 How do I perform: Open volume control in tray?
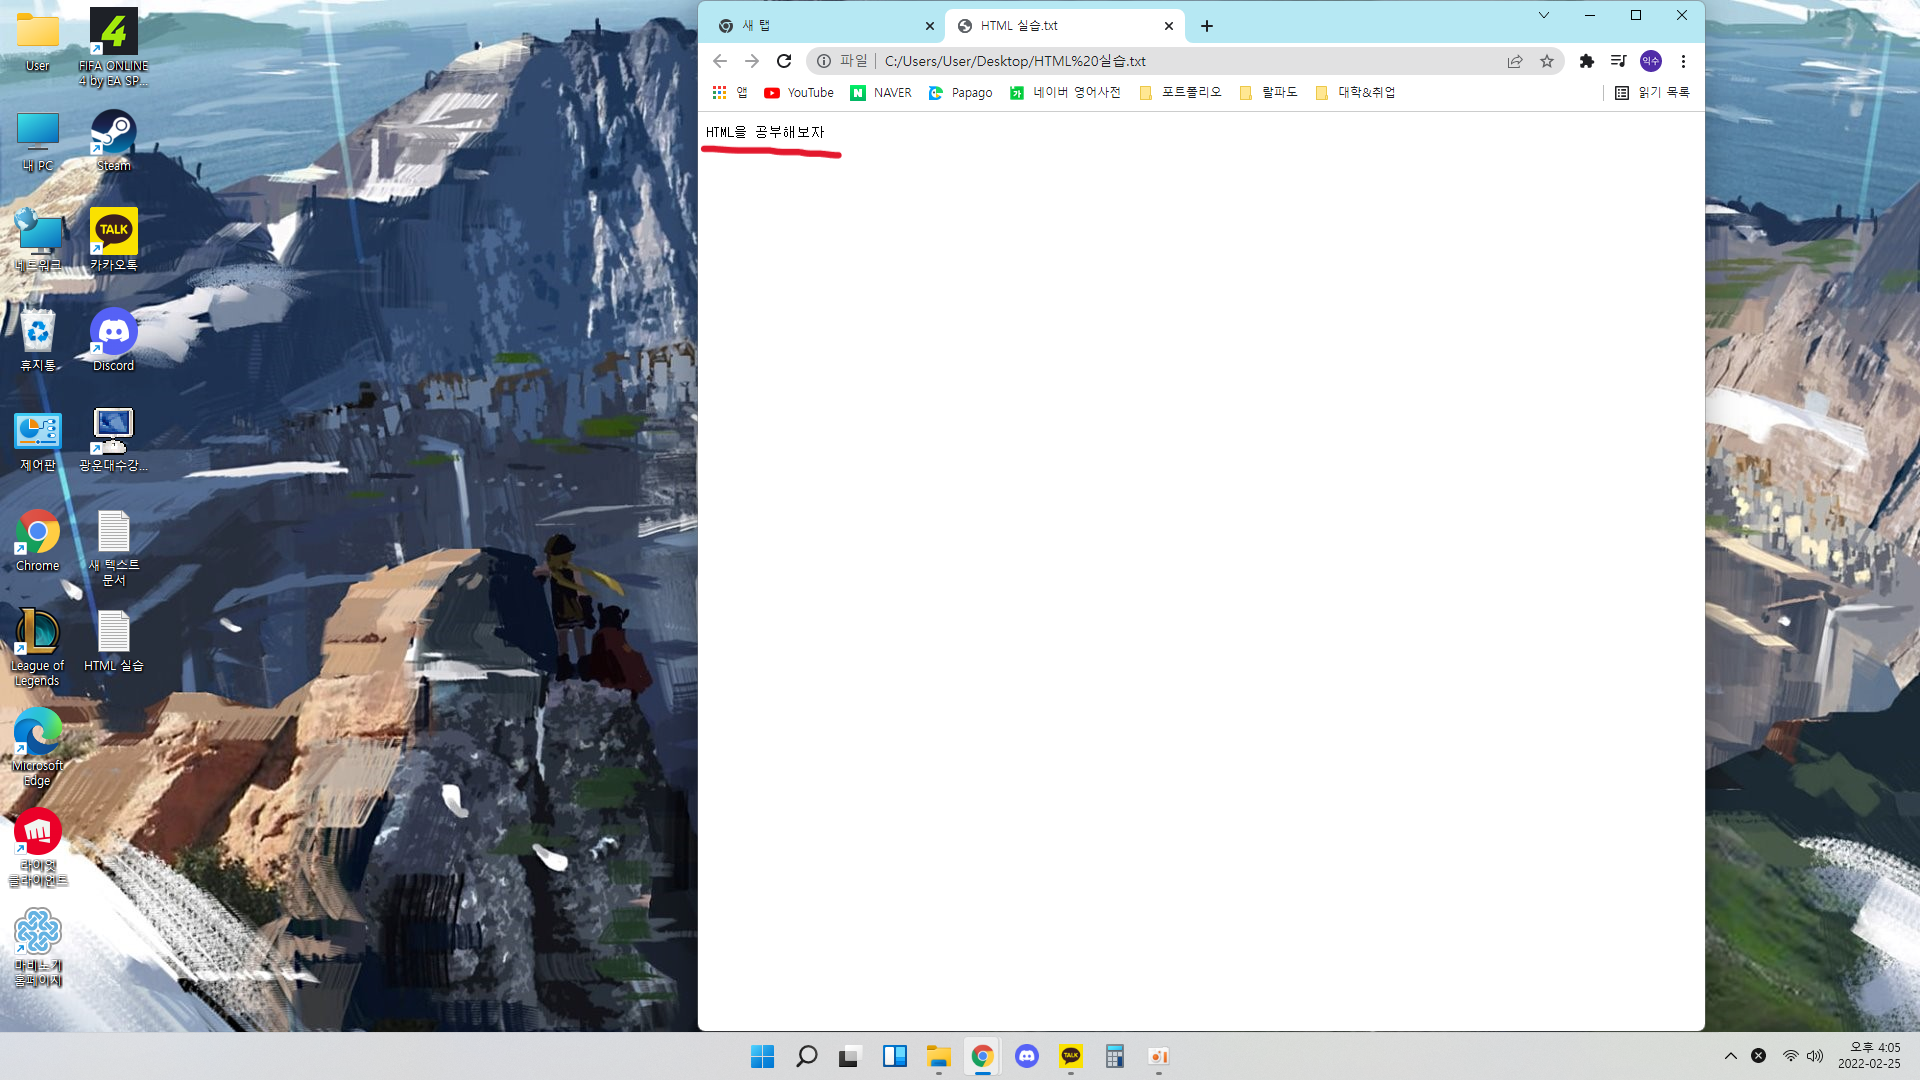point(1815,1056)
